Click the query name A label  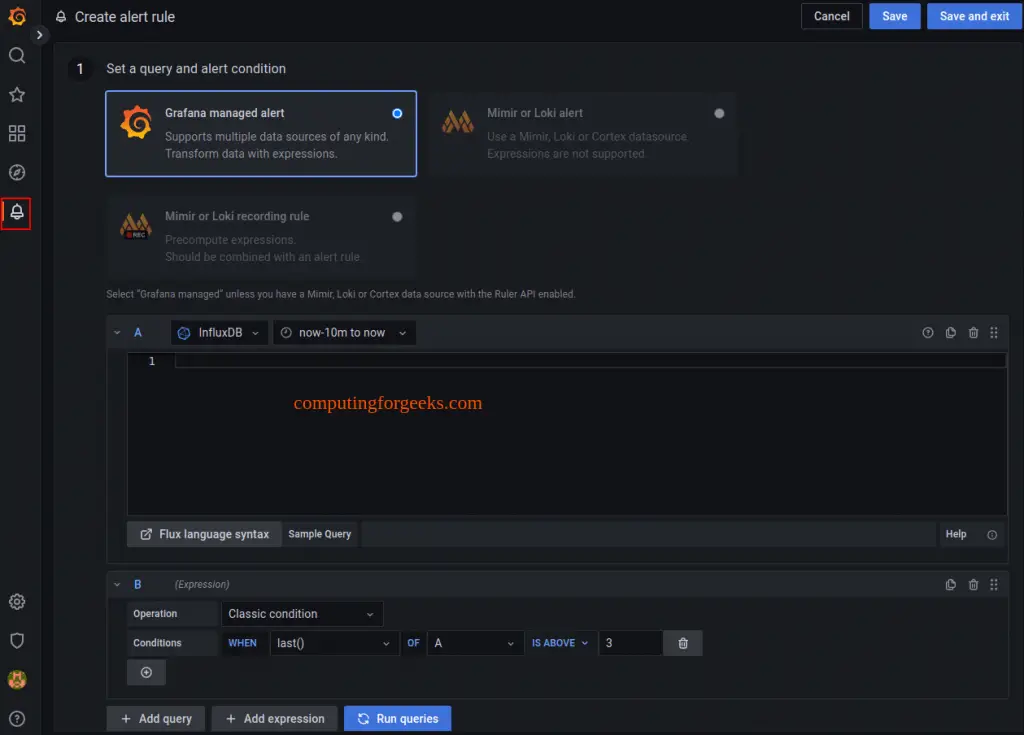138,333
